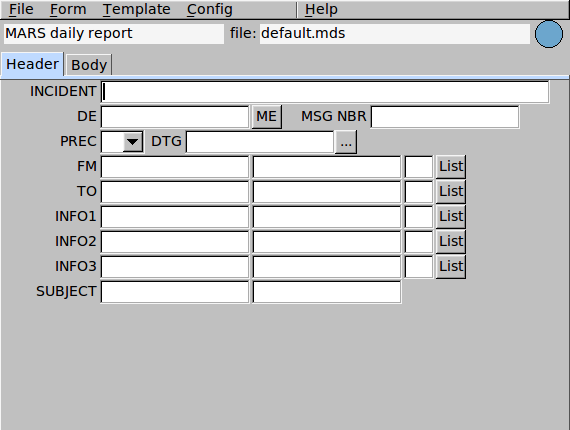
Task: Select the Header tab
Action: [x=32, y=64]
